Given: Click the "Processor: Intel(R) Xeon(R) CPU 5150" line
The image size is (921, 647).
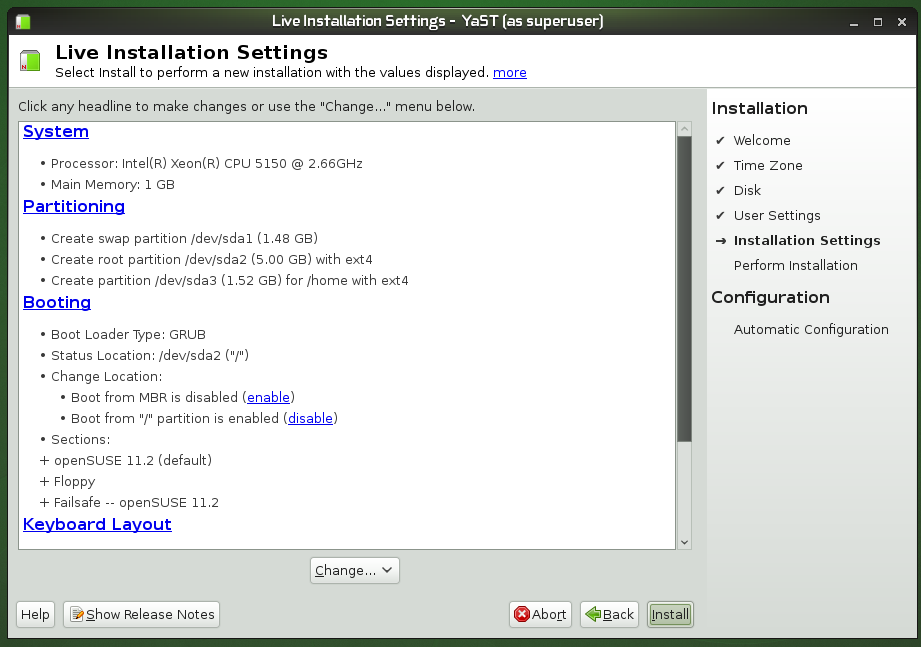Looking at the screenshot, I should coord(207,164).
